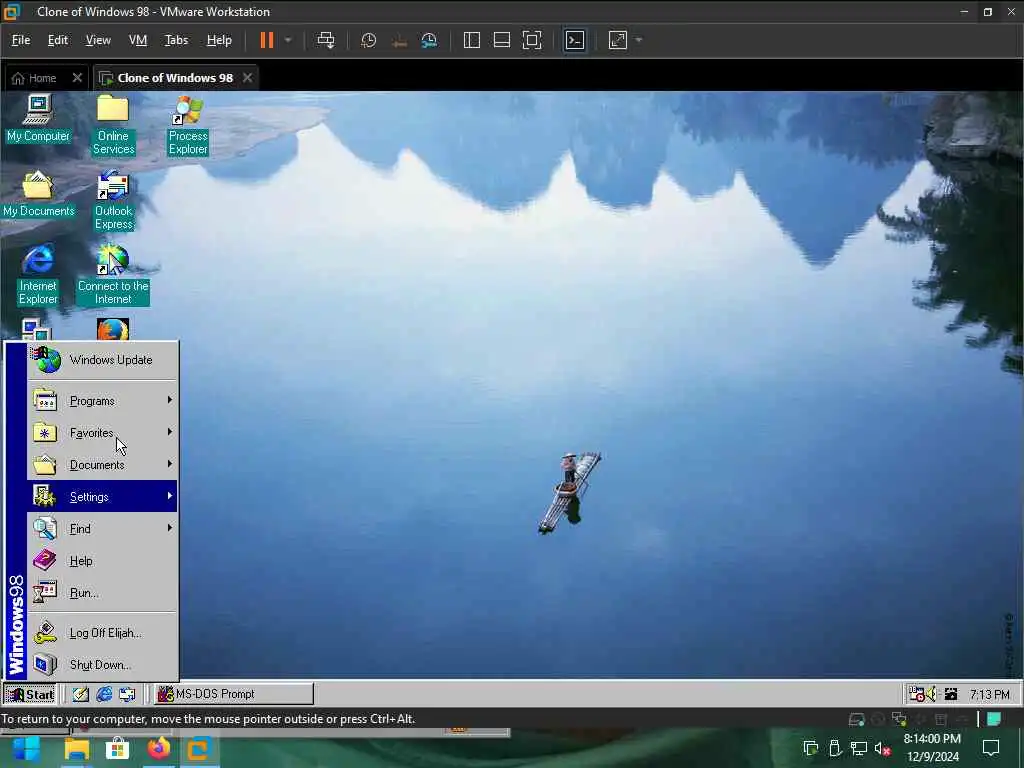Take a snapshot of the VM

click(368, 40)
